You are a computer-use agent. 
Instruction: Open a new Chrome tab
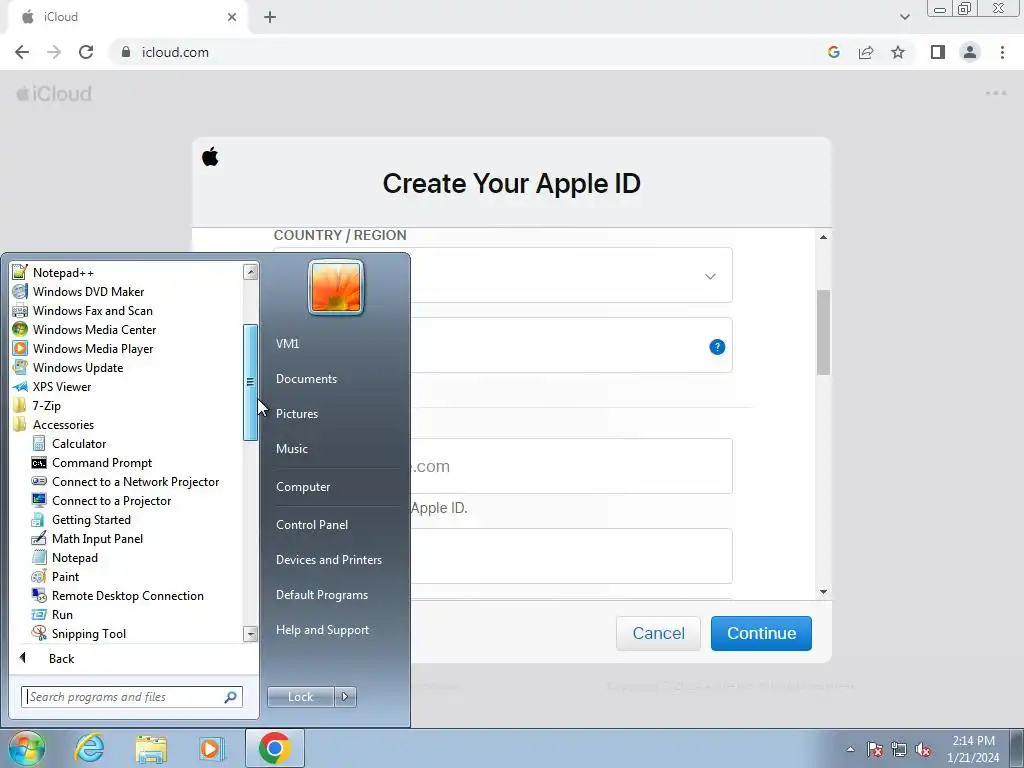(270, 17)
